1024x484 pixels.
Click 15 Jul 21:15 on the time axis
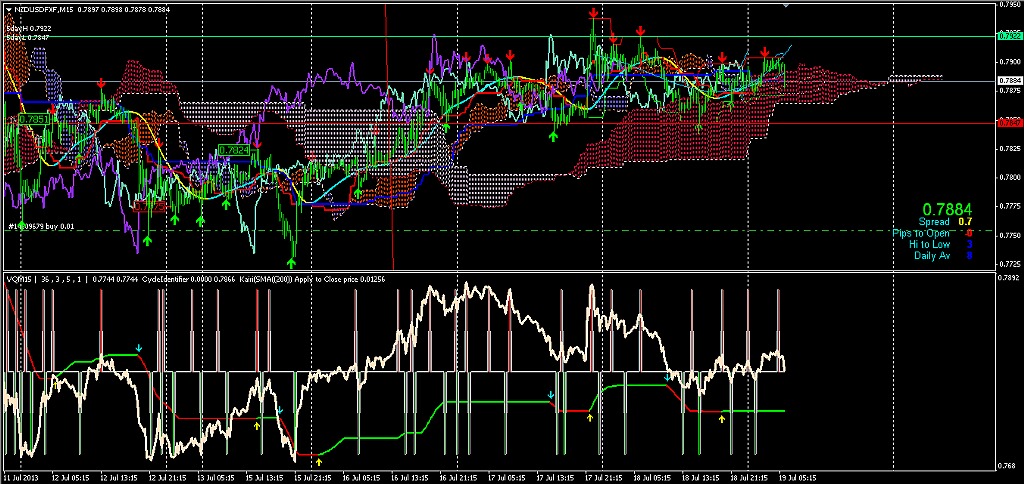(315, 477)
